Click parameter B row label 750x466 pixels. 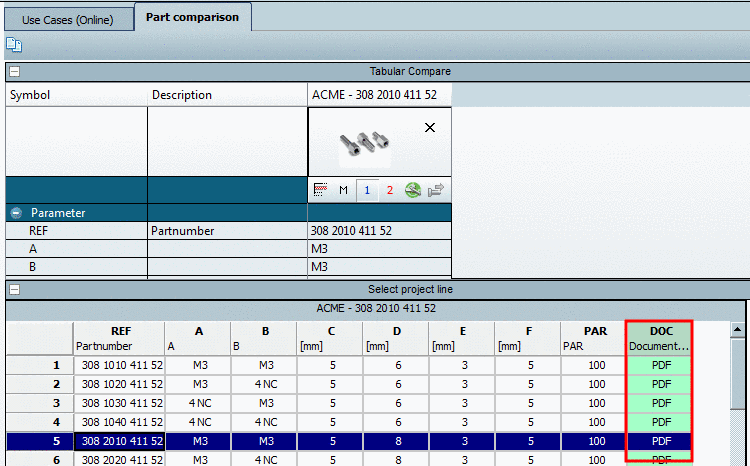33,266
